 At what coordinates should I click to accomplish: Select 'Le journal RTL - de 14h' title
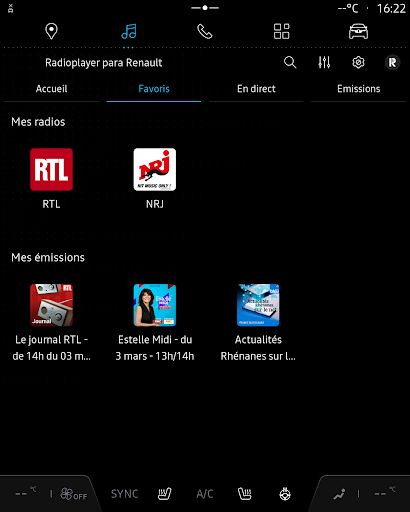51,348
